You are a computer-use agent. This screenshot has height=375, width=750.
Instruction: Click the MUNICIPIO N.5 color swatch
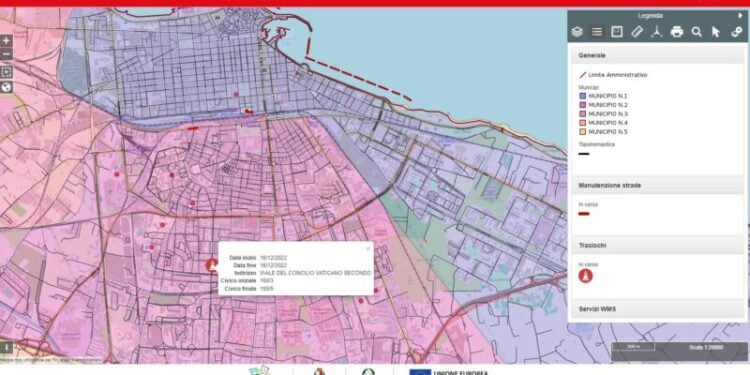[582, 132]
